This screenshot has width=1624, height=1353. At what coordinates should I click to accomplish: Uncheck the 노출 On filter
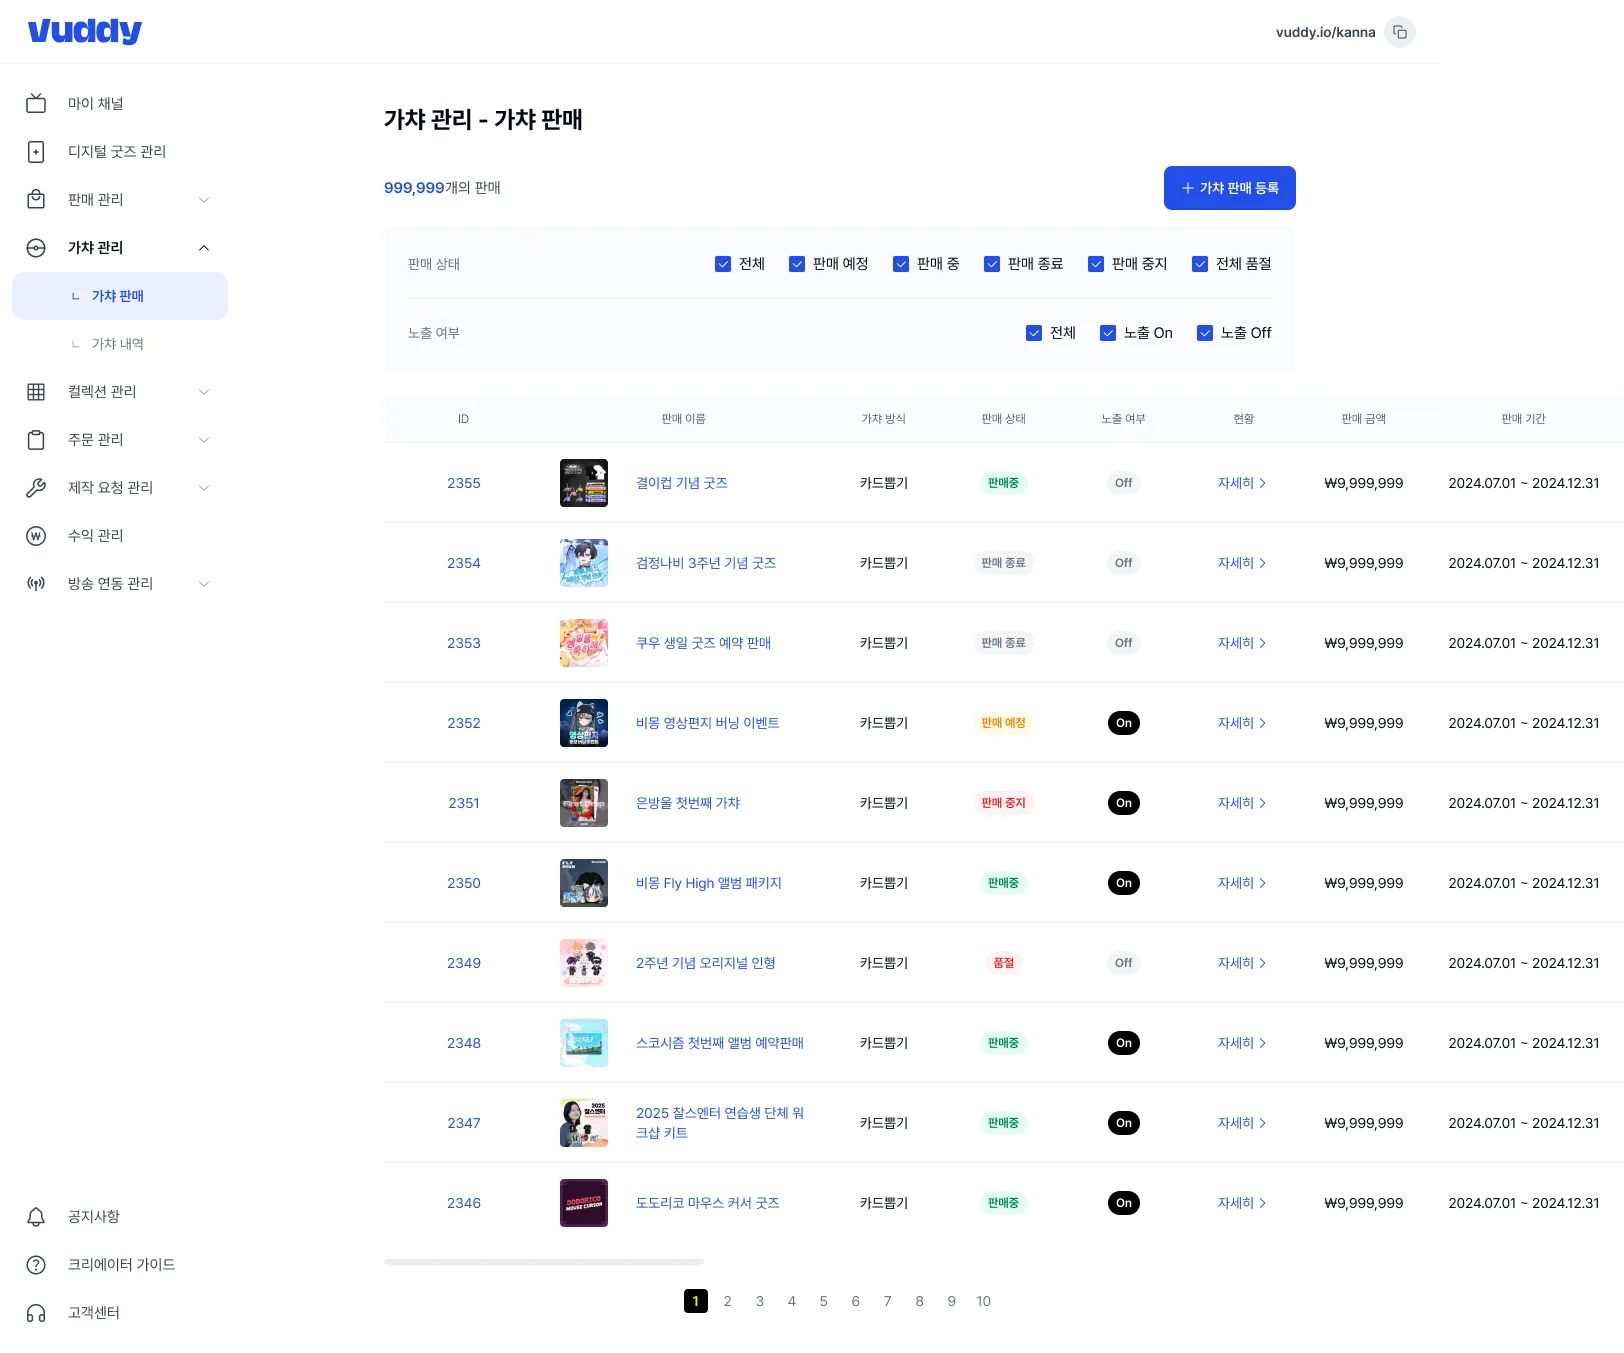(1108, 333)
